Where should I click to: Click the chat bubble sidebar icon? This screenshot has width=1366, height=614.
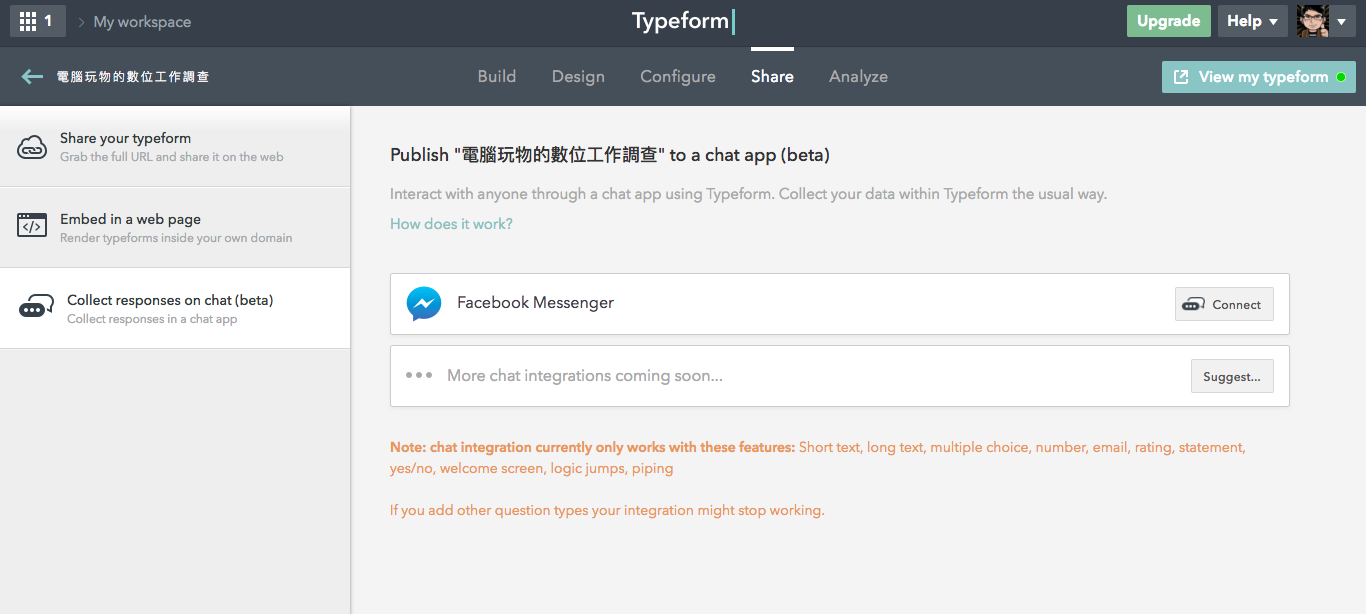[x=36, y=307]
